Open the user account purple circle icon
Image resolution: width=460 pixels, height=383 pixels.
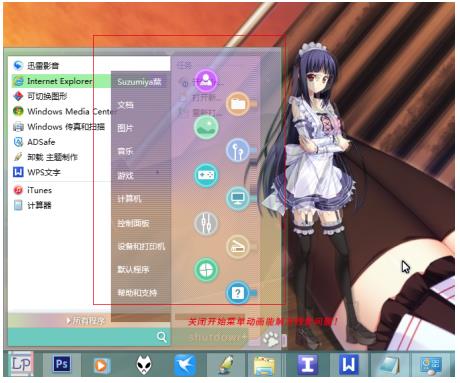coord(206,80)
